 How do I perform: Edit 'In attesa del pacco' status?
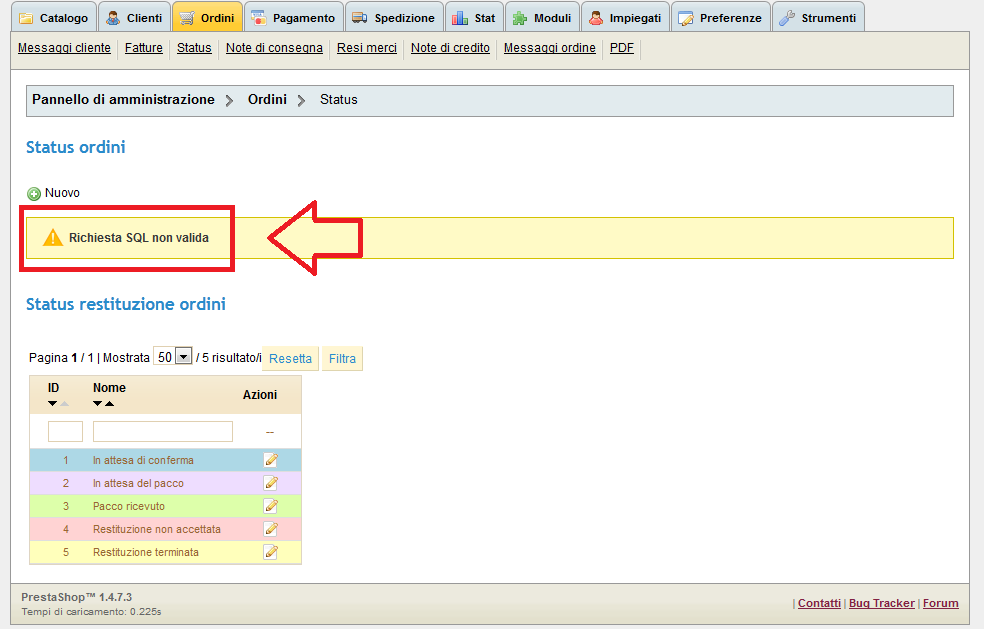tap(270, 483)
